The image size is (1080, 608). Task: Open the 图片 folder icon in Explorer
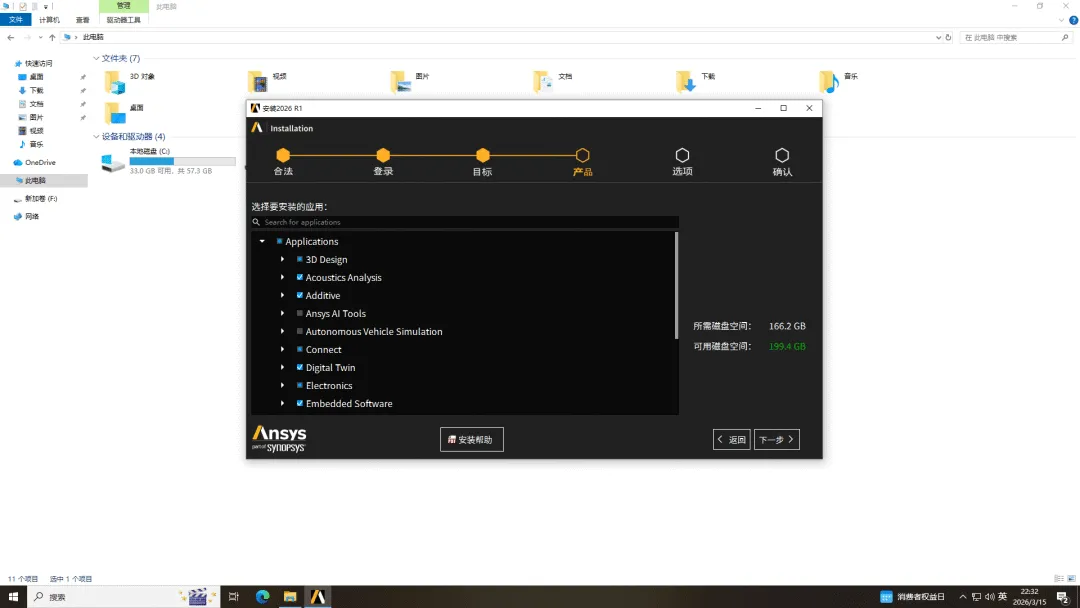(401, 83)
